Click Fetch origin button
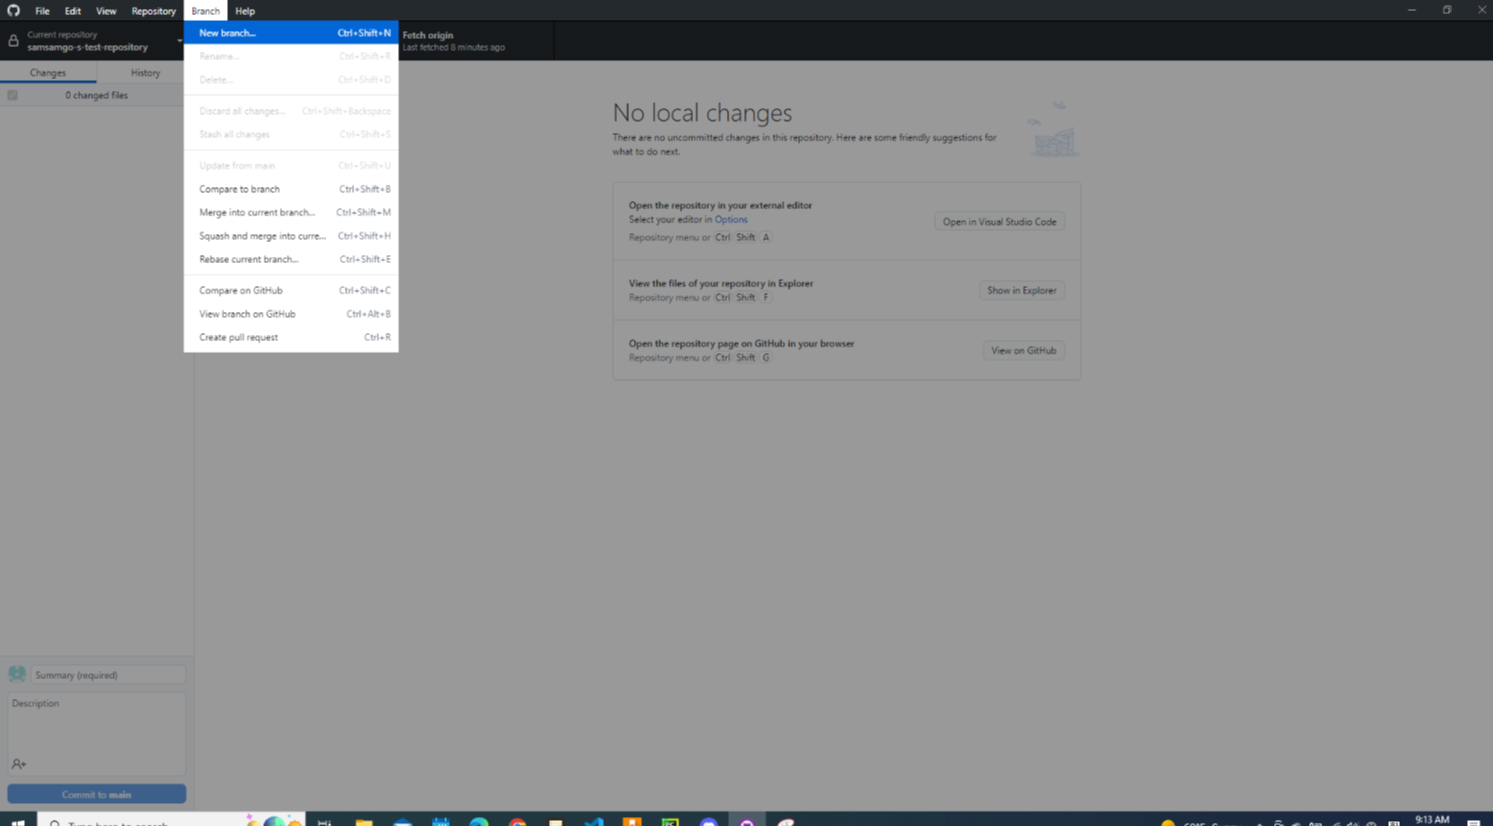1493x826 pixels. coord(476,41)
